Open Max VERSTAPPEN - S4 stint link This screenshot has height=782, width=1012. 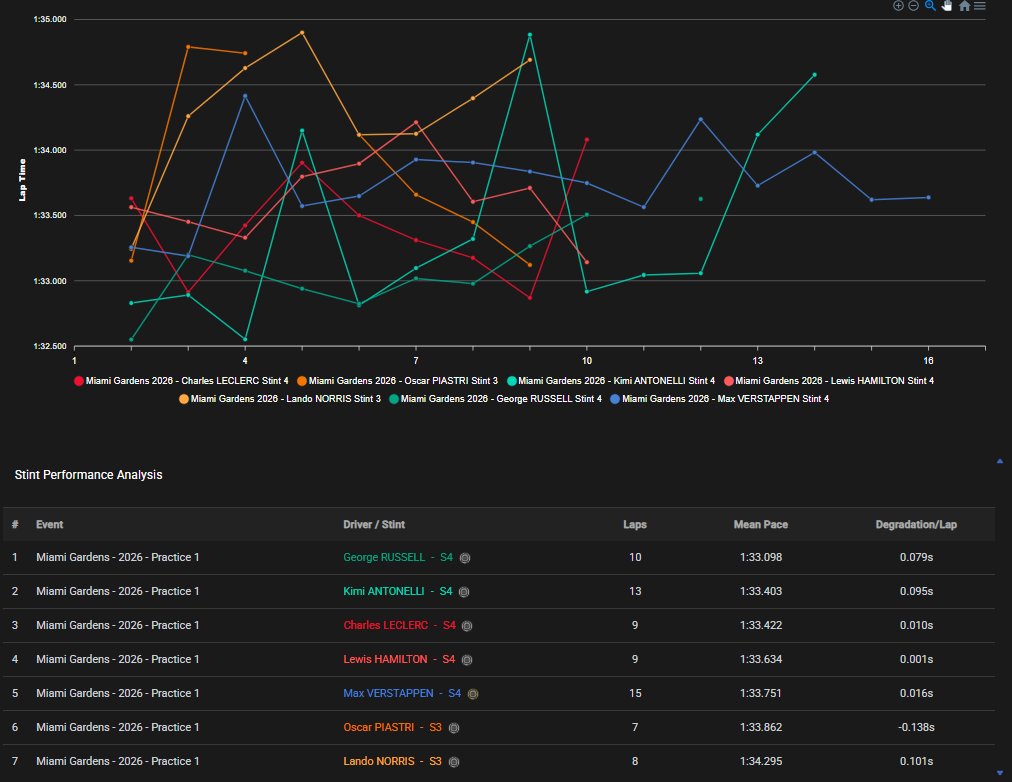402,694
